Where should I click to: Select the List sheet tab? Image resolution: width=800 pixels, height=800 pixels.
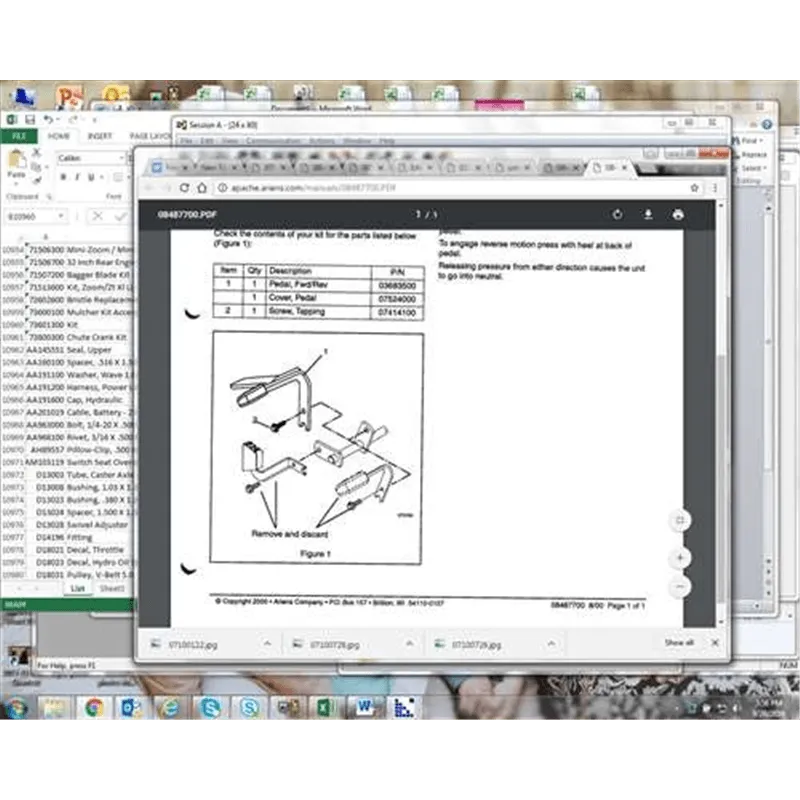77,588
